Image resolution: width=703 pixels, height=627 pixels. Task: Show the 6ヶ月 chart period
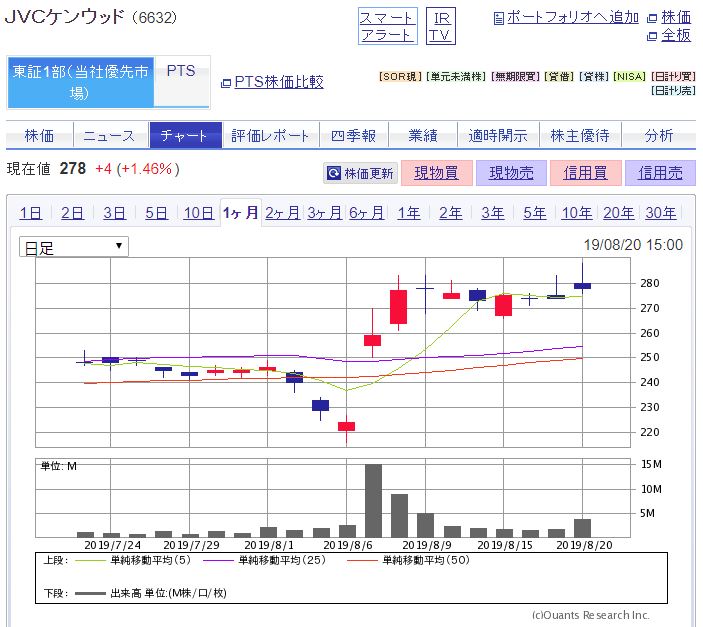click(367, 213)
